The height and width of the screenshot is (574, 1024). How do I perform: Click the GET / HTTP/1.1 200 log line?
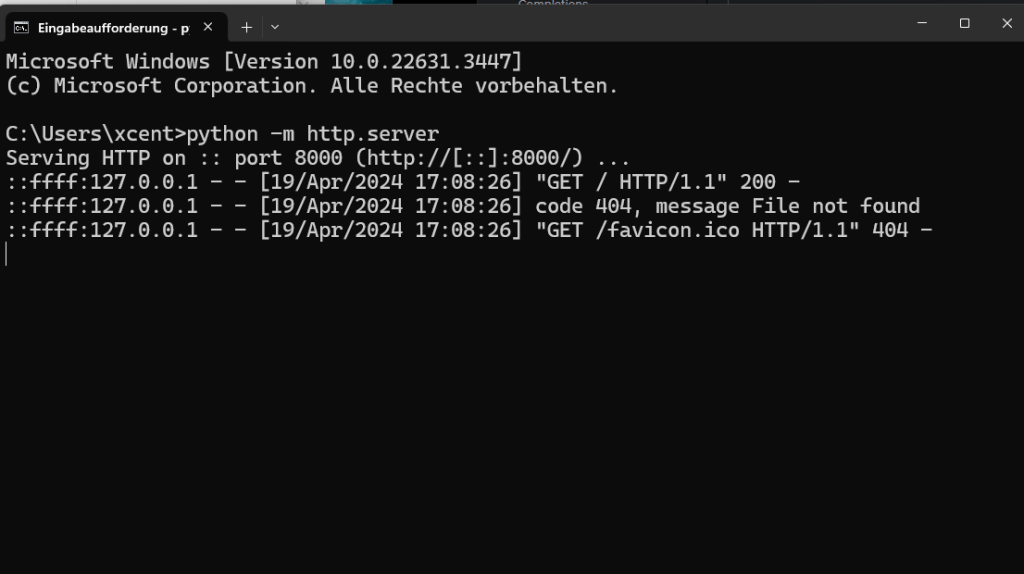403,182
